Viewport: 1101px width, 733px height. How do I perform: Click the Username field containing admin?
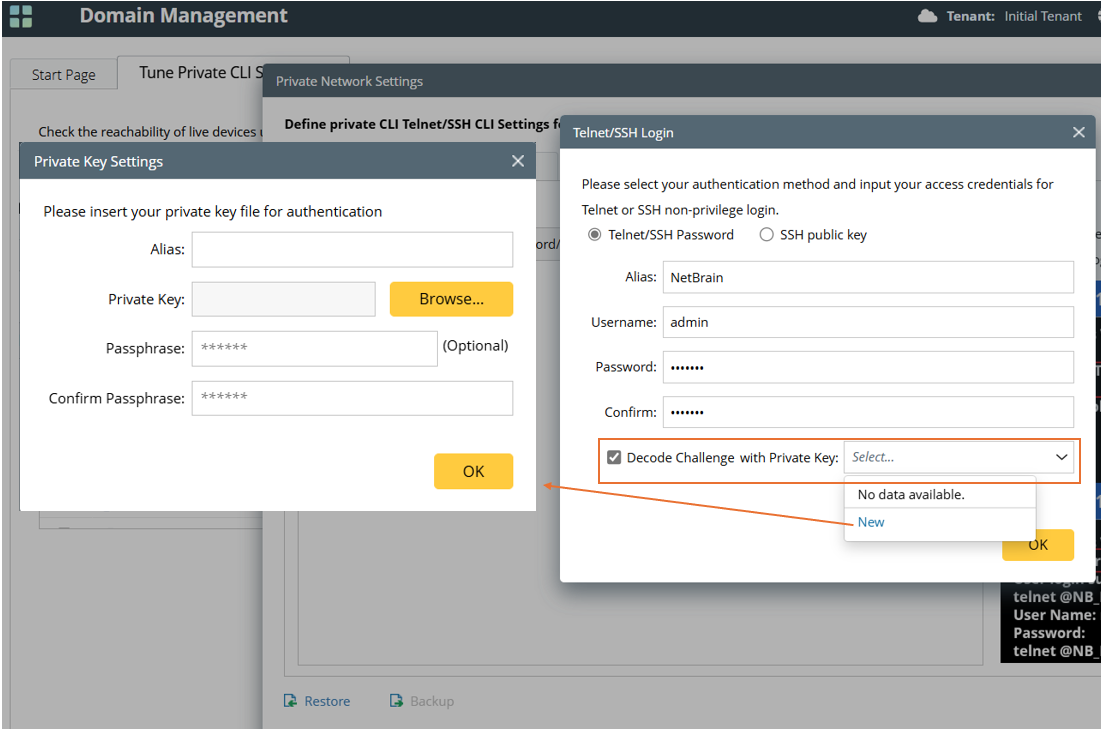pyautogui.click(x=867, y=322)
